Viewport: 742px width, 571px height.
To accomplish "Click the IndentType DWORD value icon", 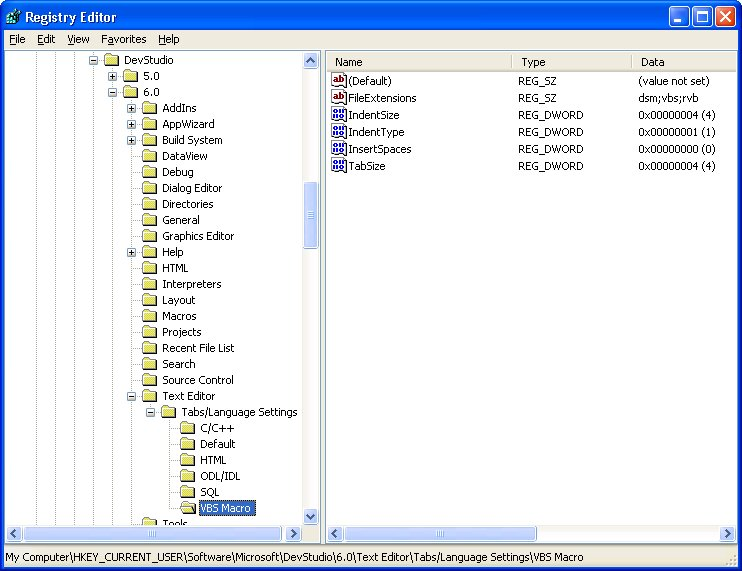I will tap(339, 132).
